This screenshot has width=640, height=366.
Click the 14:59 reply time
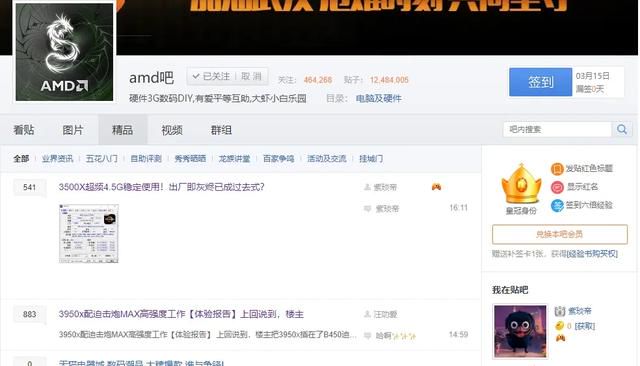(458, 335)
